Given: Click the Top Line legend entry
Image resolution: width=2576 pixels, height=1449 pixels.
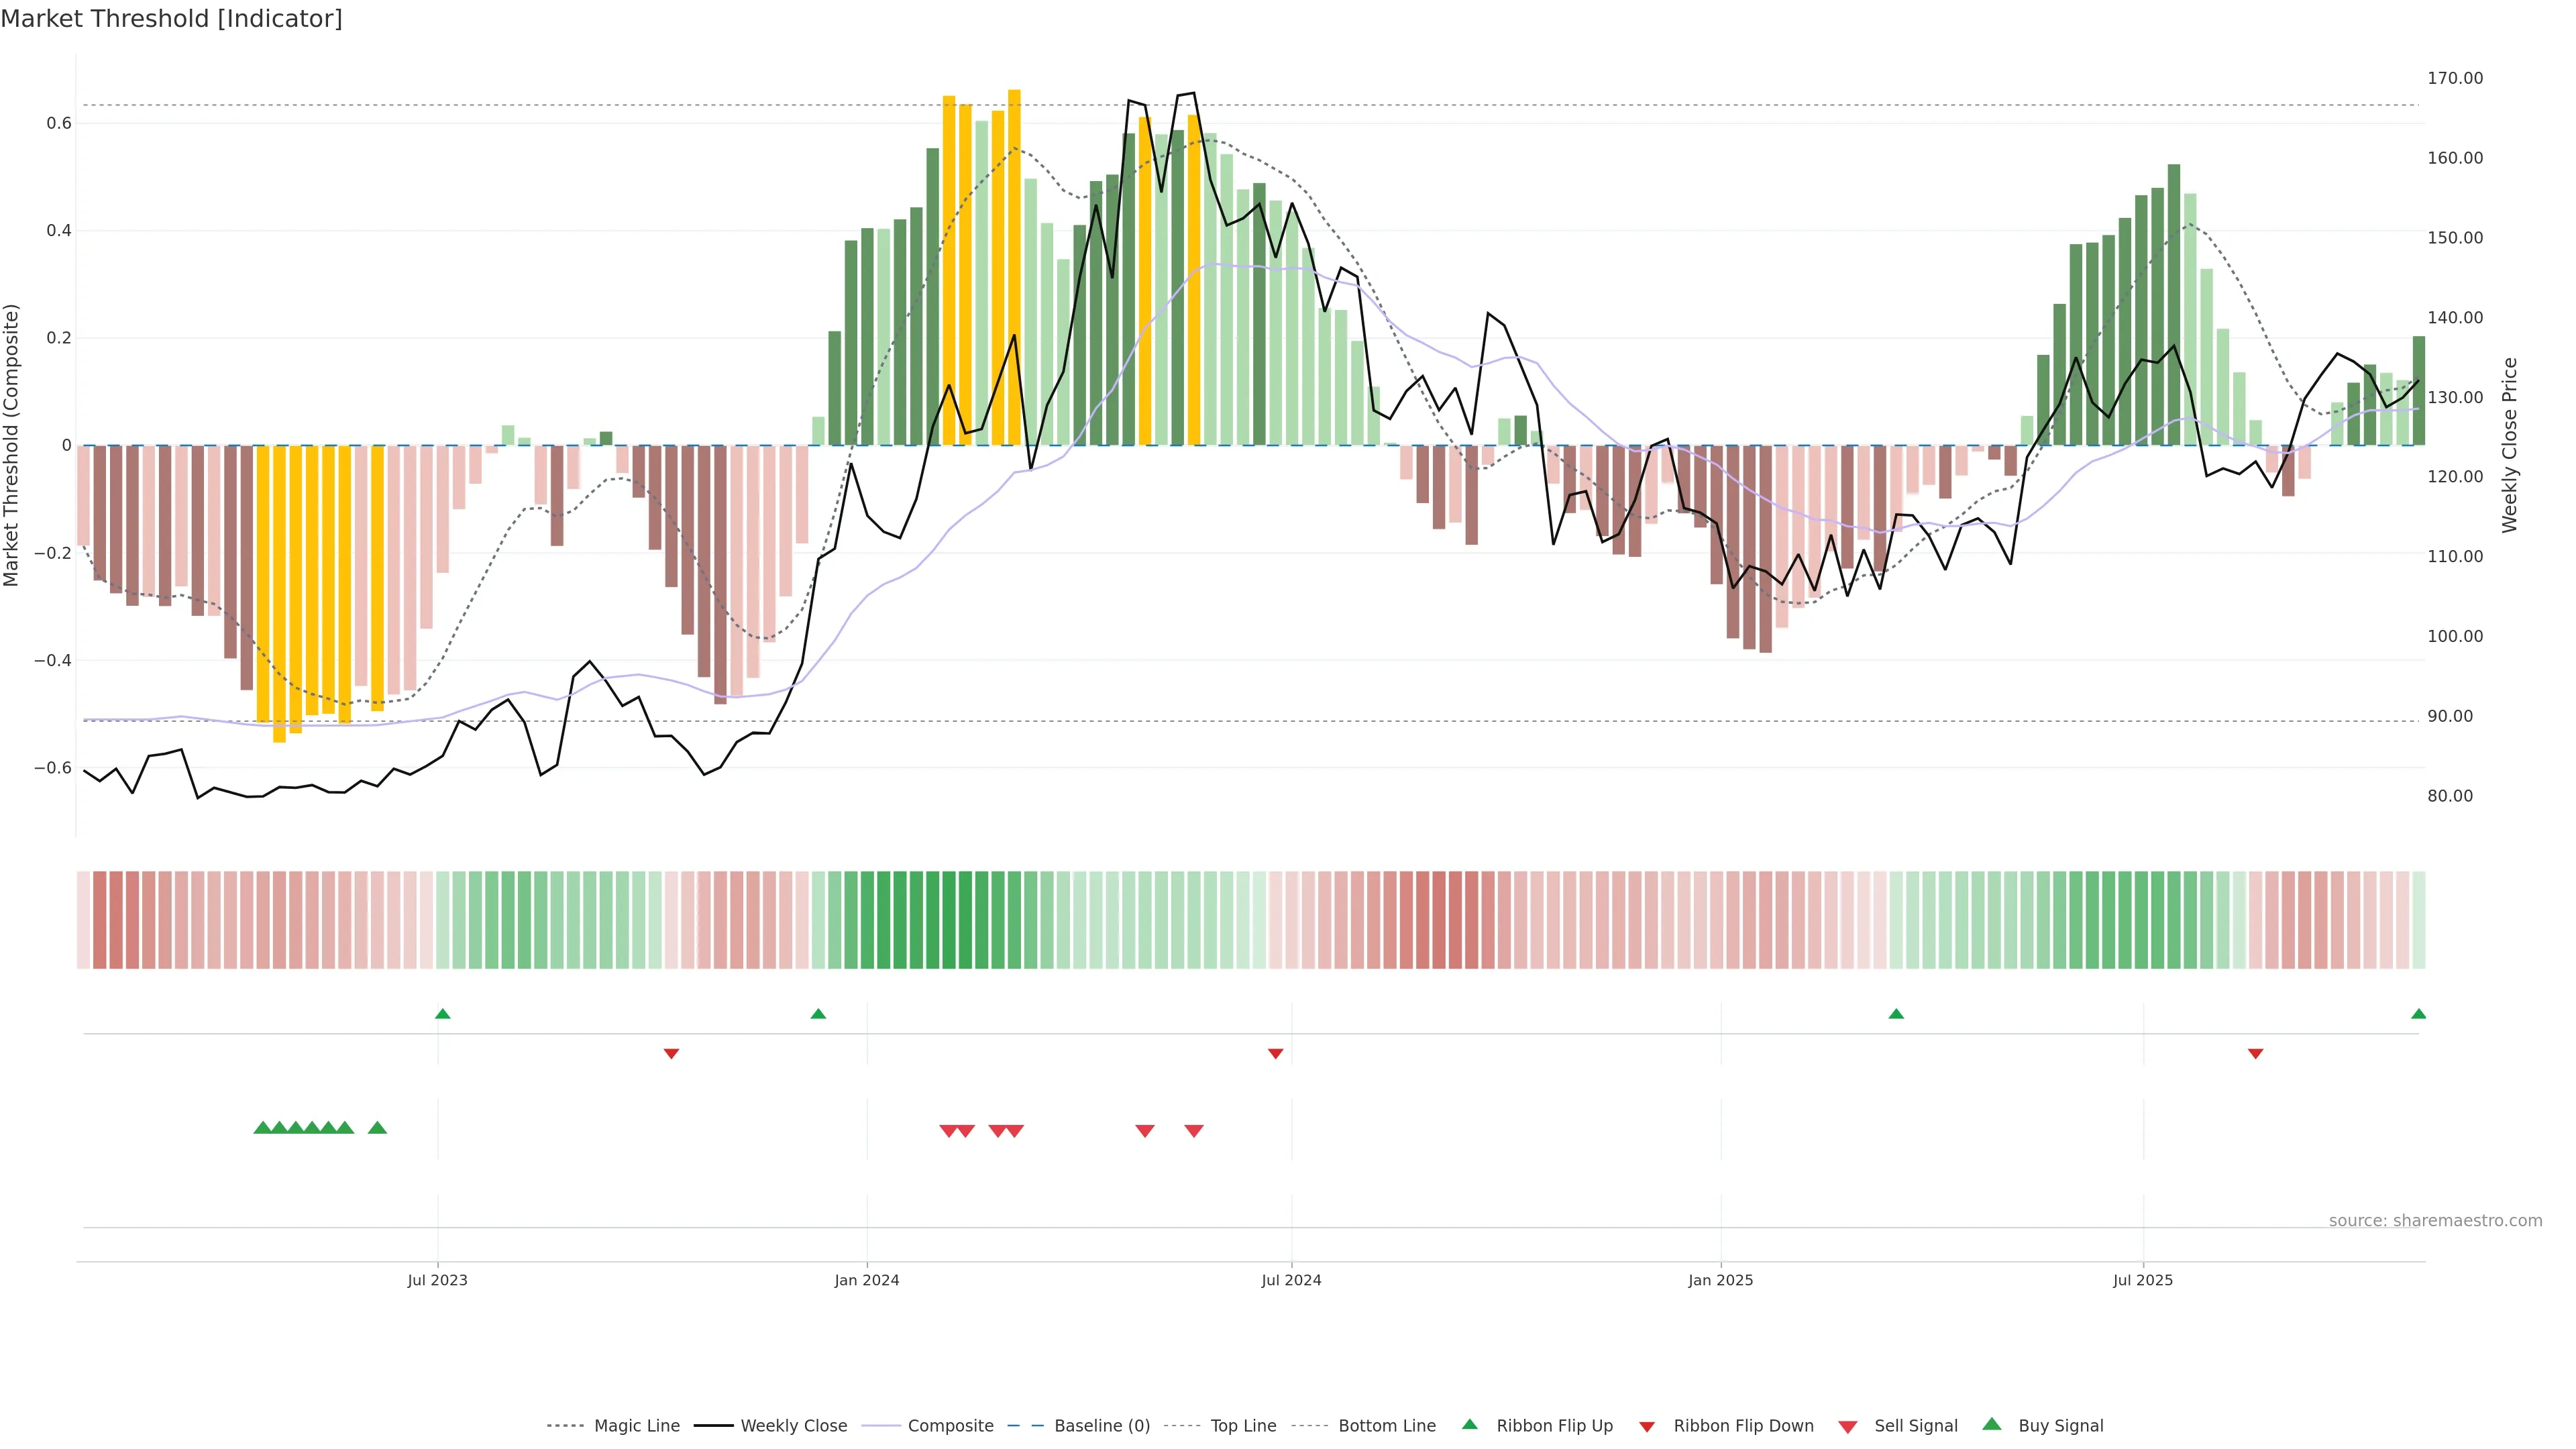Looking at the screenshot, I should pyautogui.click(x=1243, y=1426).
